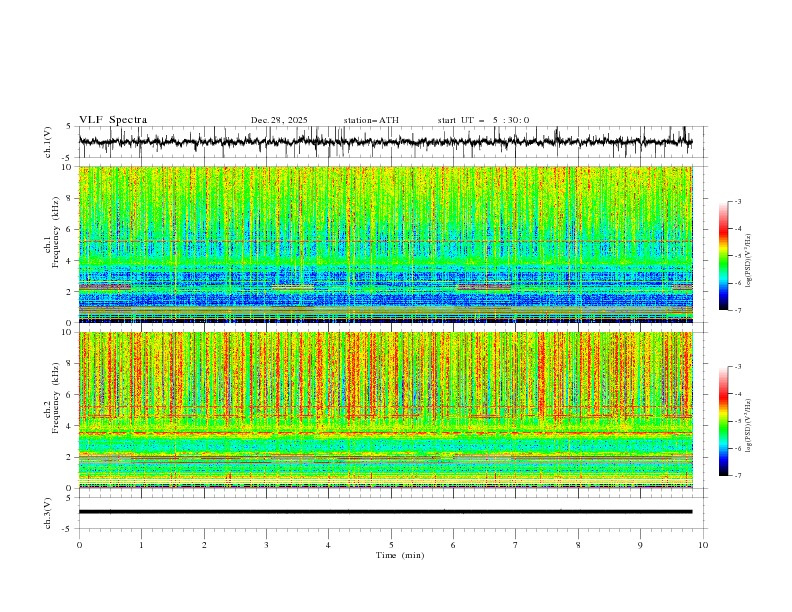Click inside the ch.1 spectrogram panel
The height and width of the screenshot is (612, 792).
tap(385, 244)
